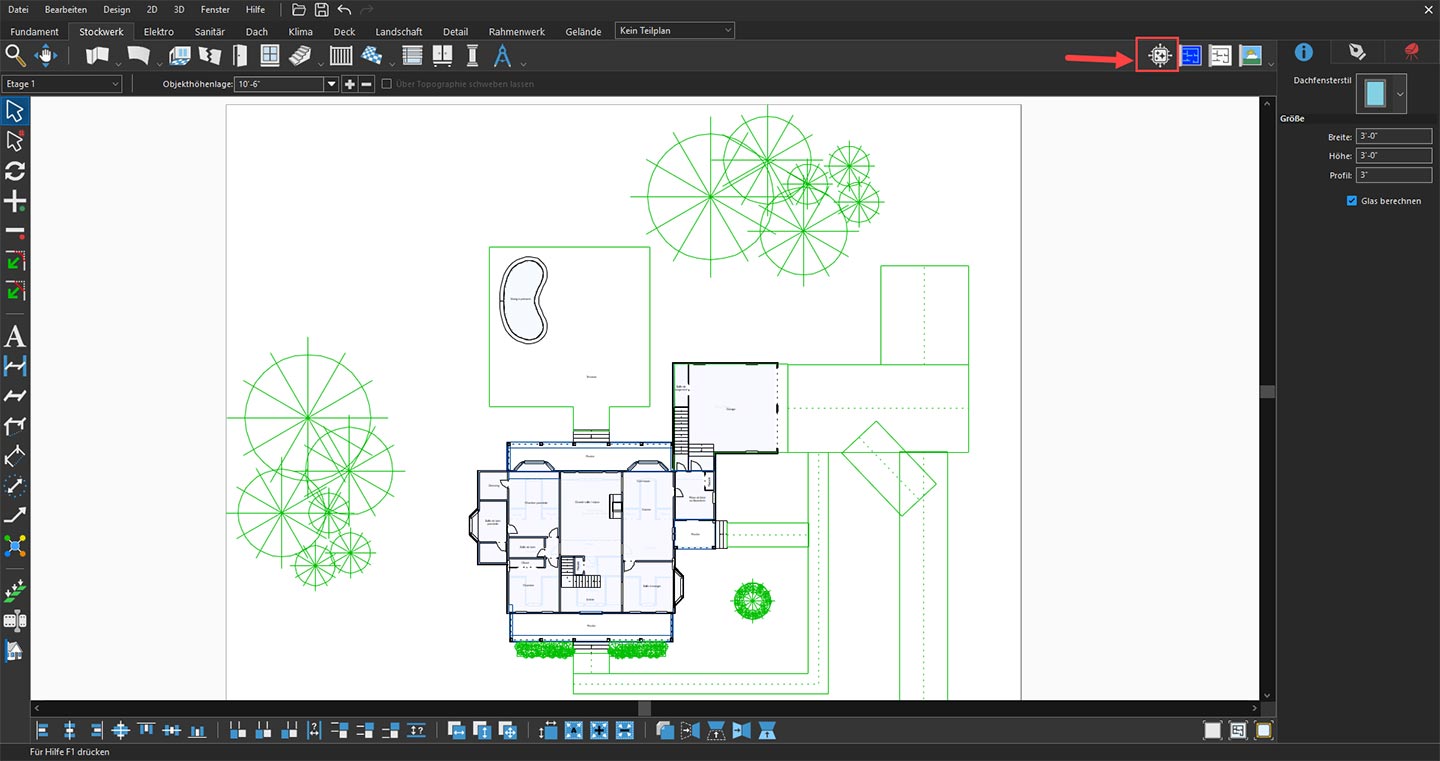Select the floor/room tool icon
The width and height of the screenshot is (1440, 761).
180,56
